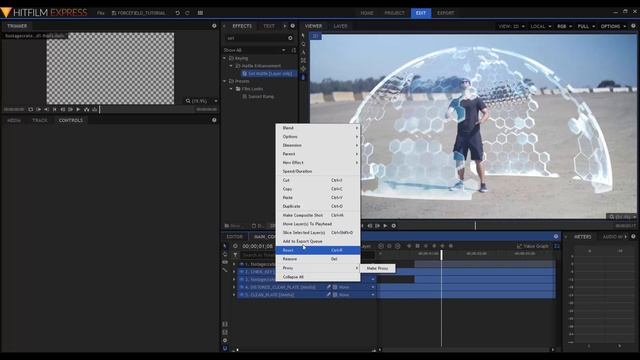Choose the Text tool in viewer toolbar
The image size is (640, 360).
303,52
